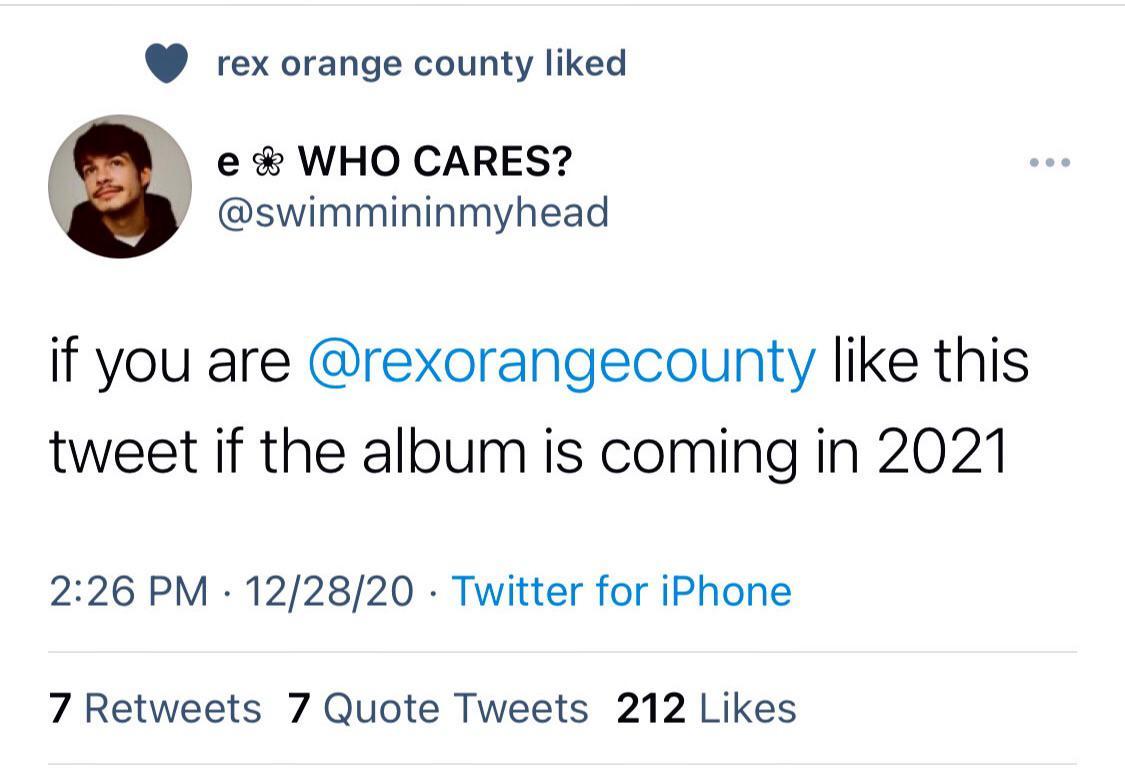Select the tweet body text

tap(540, 405)
